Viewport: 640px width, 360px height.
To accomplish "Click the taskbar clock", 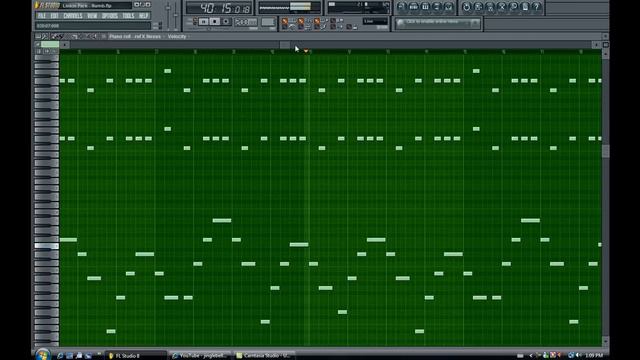I will click(594, 356).
